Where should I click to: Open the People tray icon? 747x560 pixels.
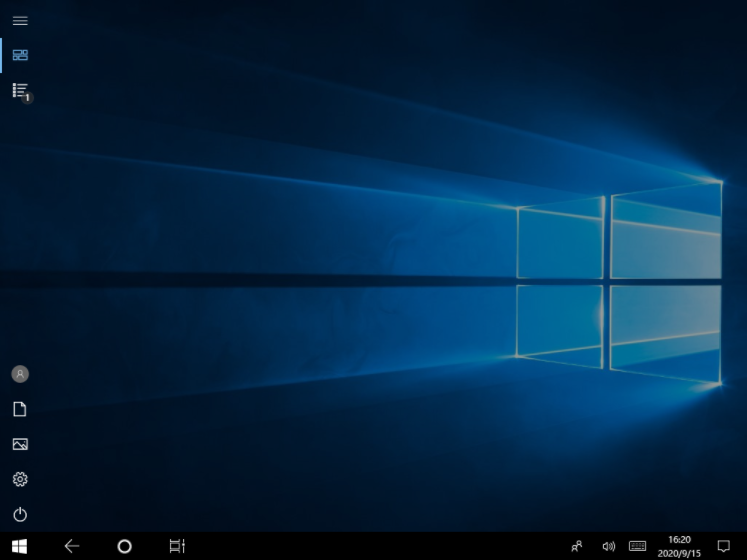(577, 546)
